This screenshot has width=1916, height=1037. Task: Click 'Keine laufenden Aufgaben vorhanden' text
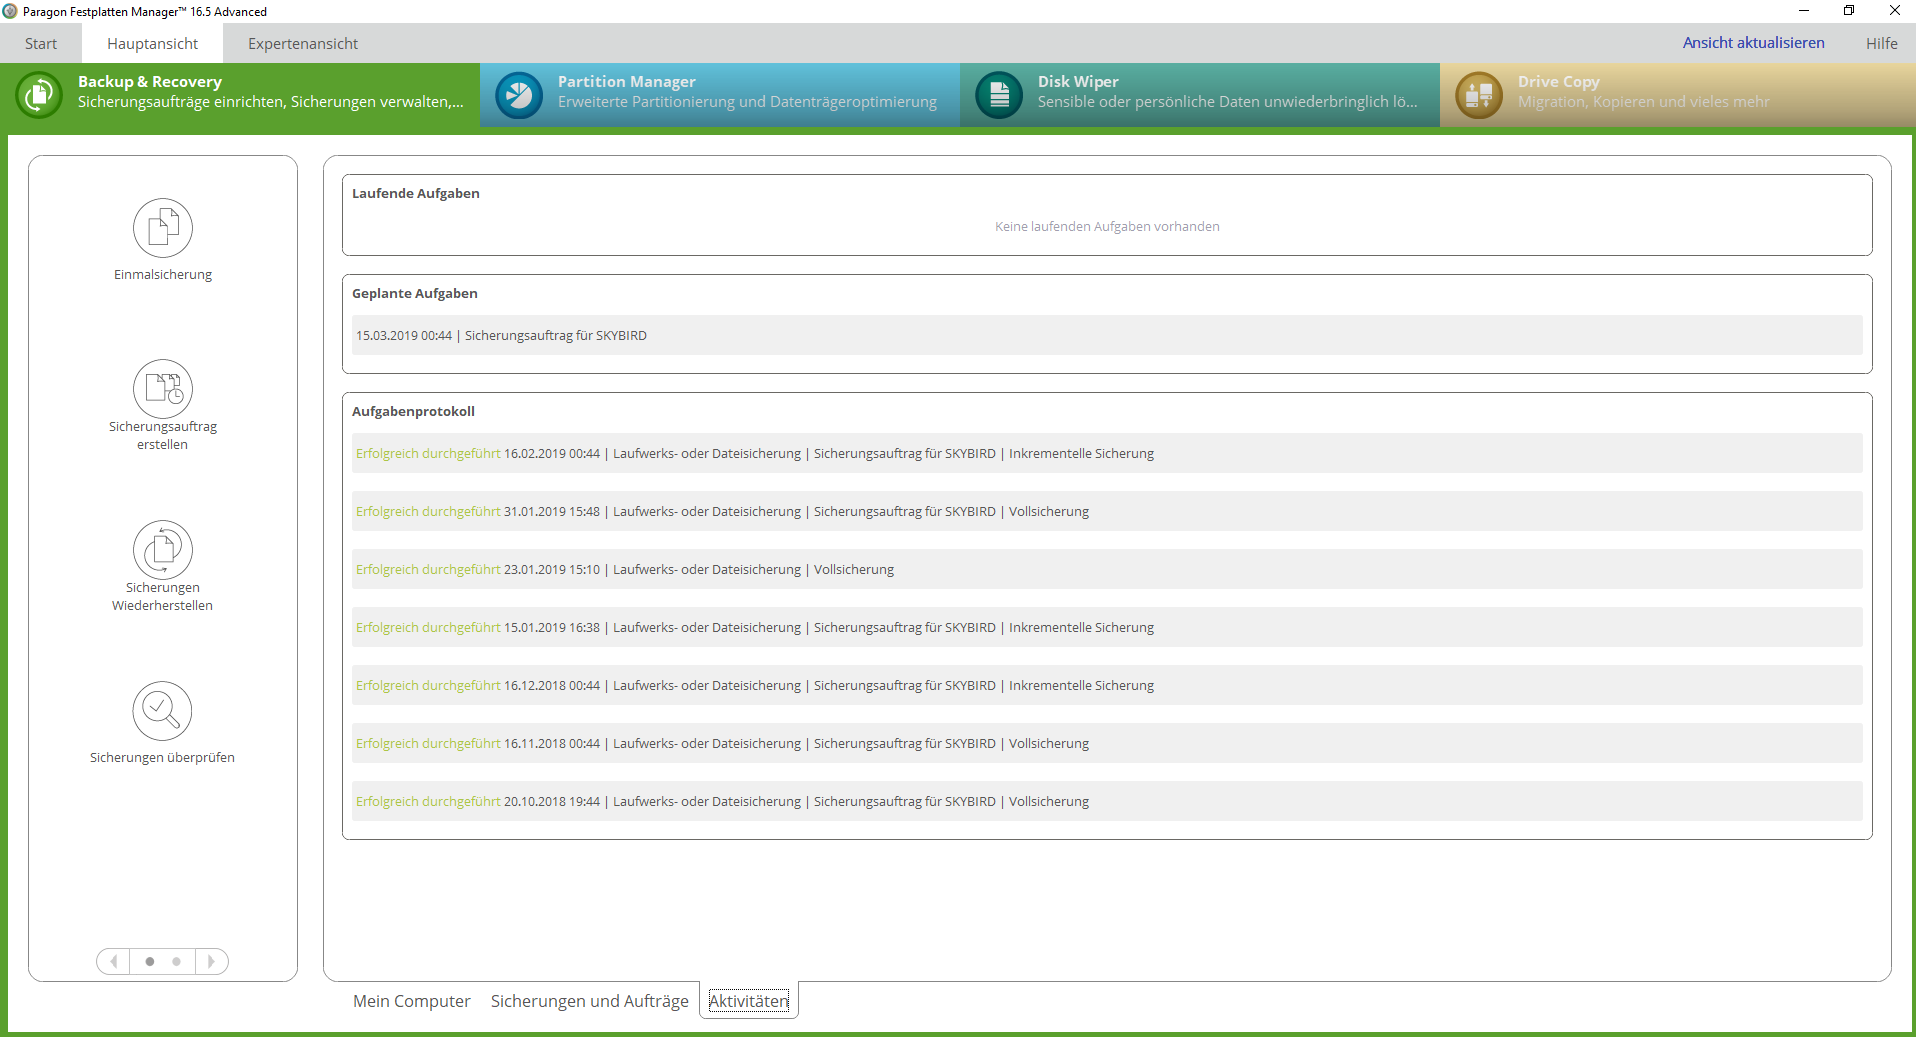point(1107,226)
